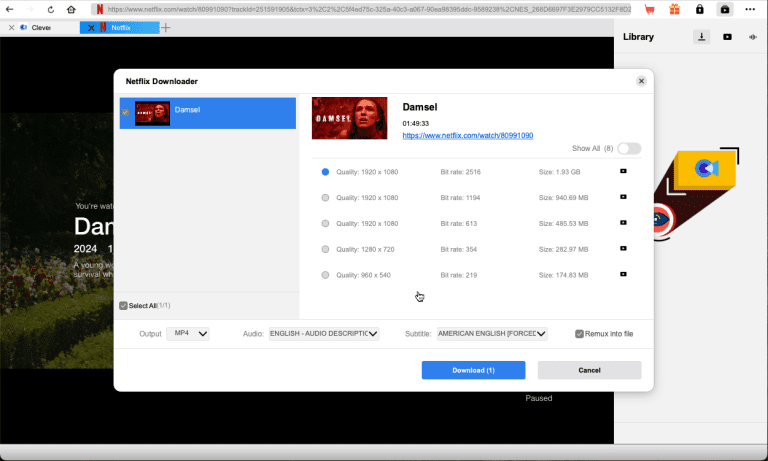The image size is (768, 461).
Task: Expand the Audio language dropdown
Action: click(324, 334)
